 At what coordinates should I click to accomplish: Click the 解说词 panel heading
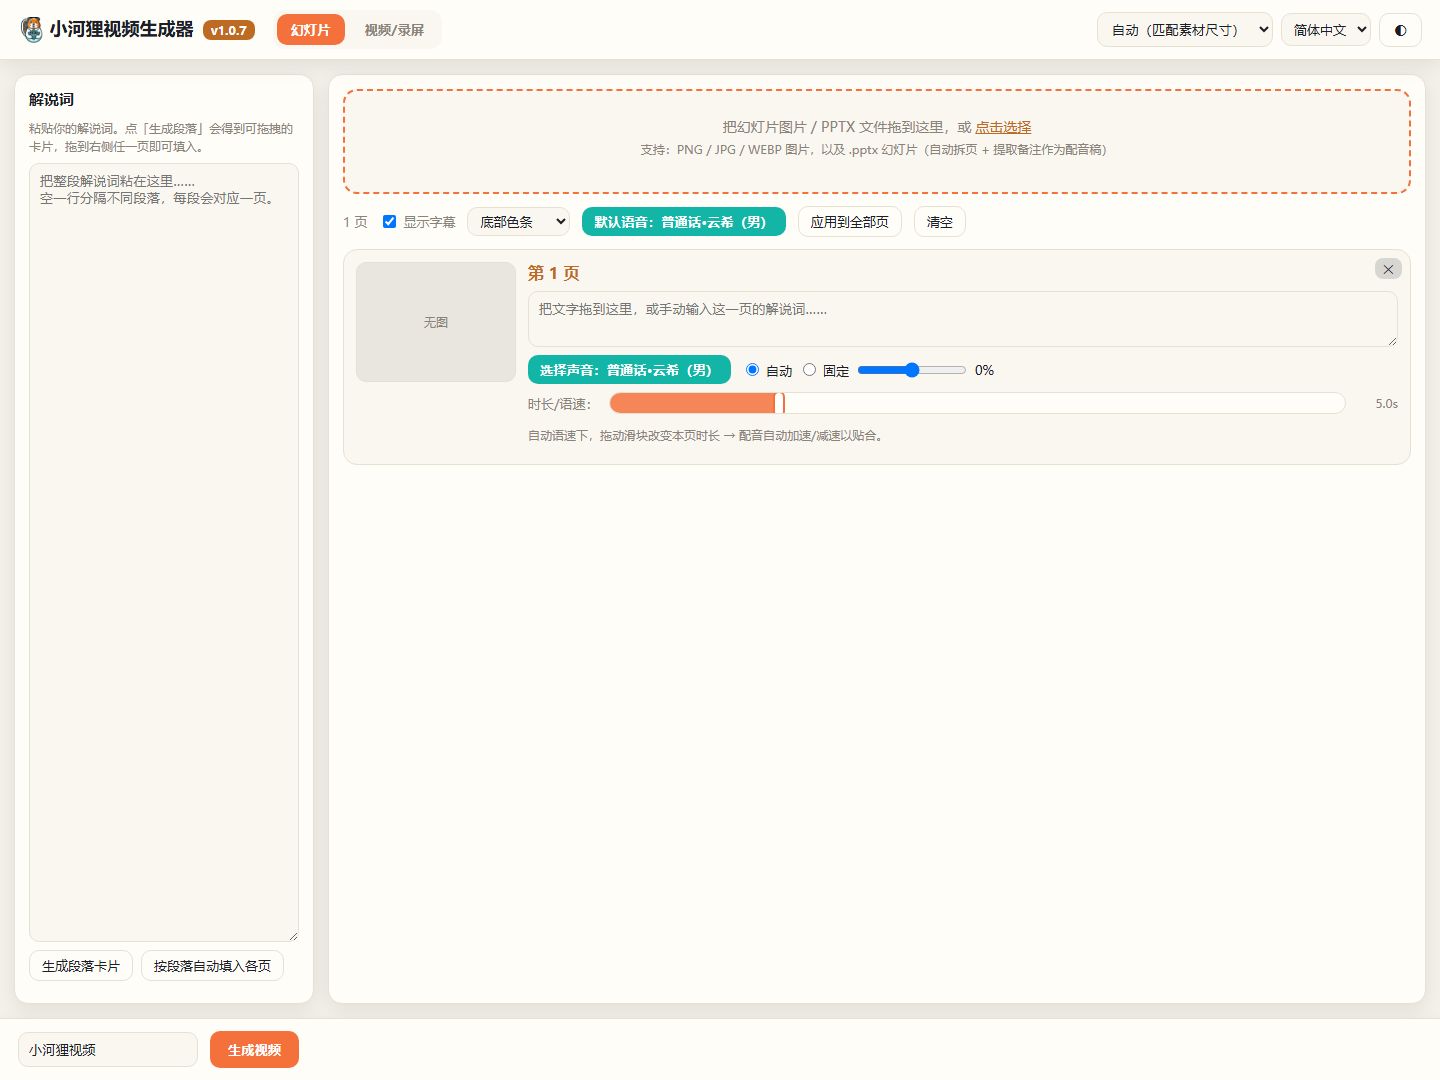51,100
